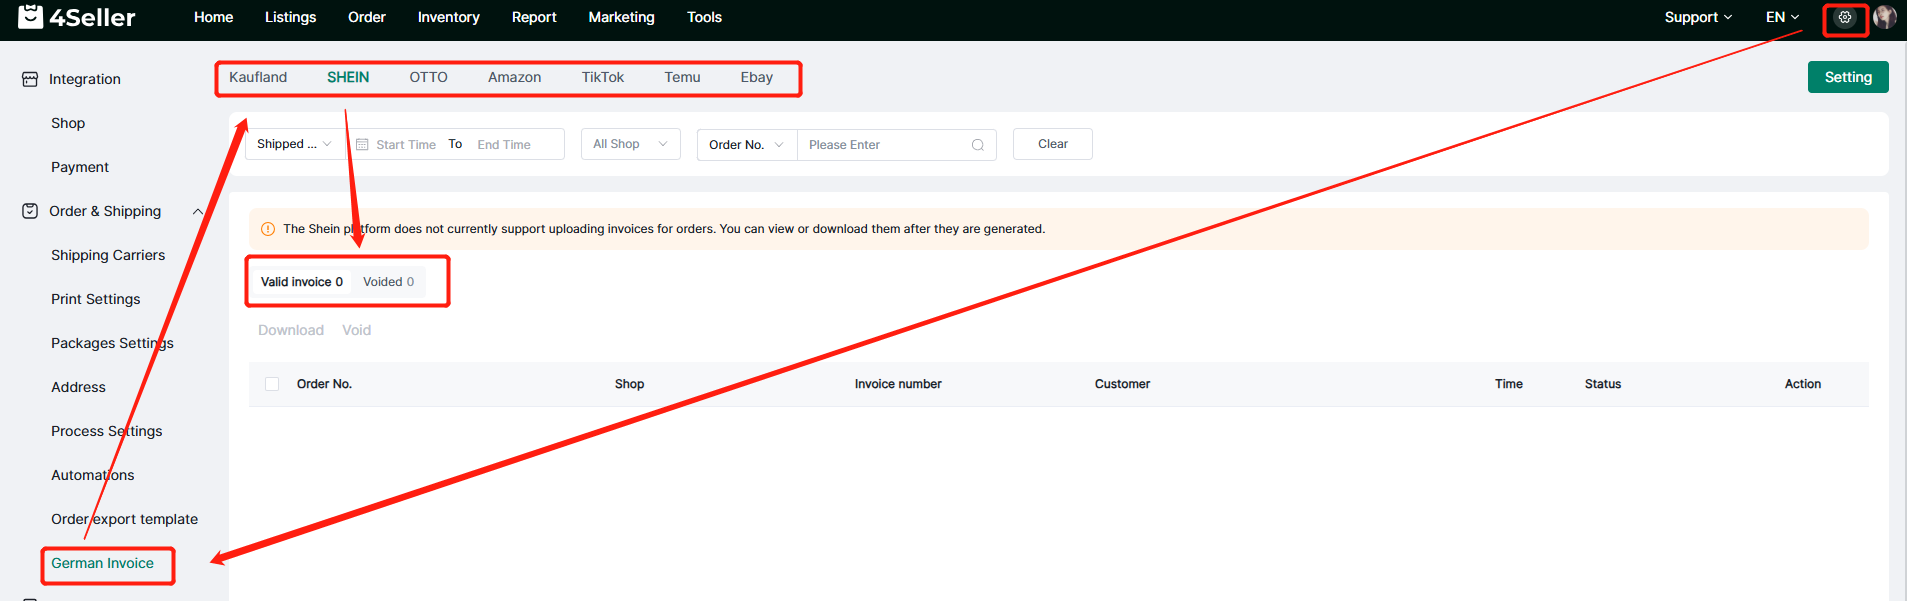Viewport: 1907px width, 601px height.
Task: Open the user profile avatar
Action: (x=1884, y=17)
